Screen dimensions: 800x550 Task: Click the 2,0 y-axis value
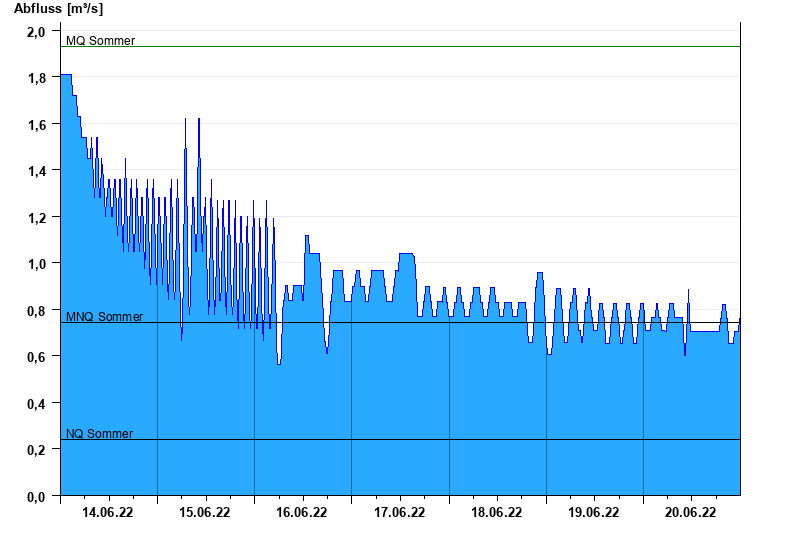pyautogui.click(x=36, y=32)
